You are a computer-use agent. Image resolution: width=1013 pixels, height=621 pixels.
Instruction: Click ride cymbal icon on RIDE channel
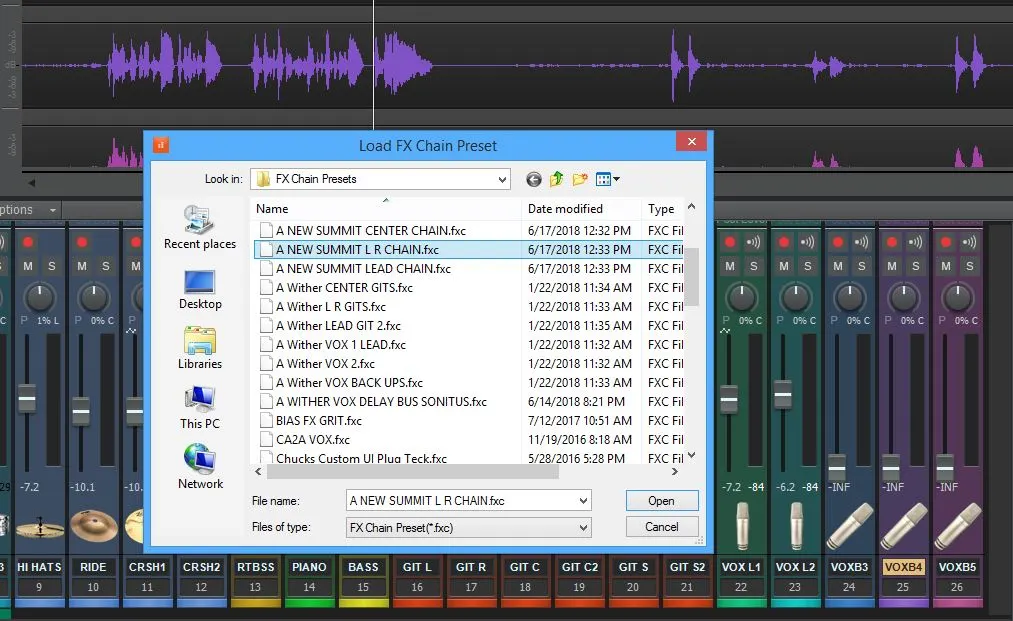[94, 525]
